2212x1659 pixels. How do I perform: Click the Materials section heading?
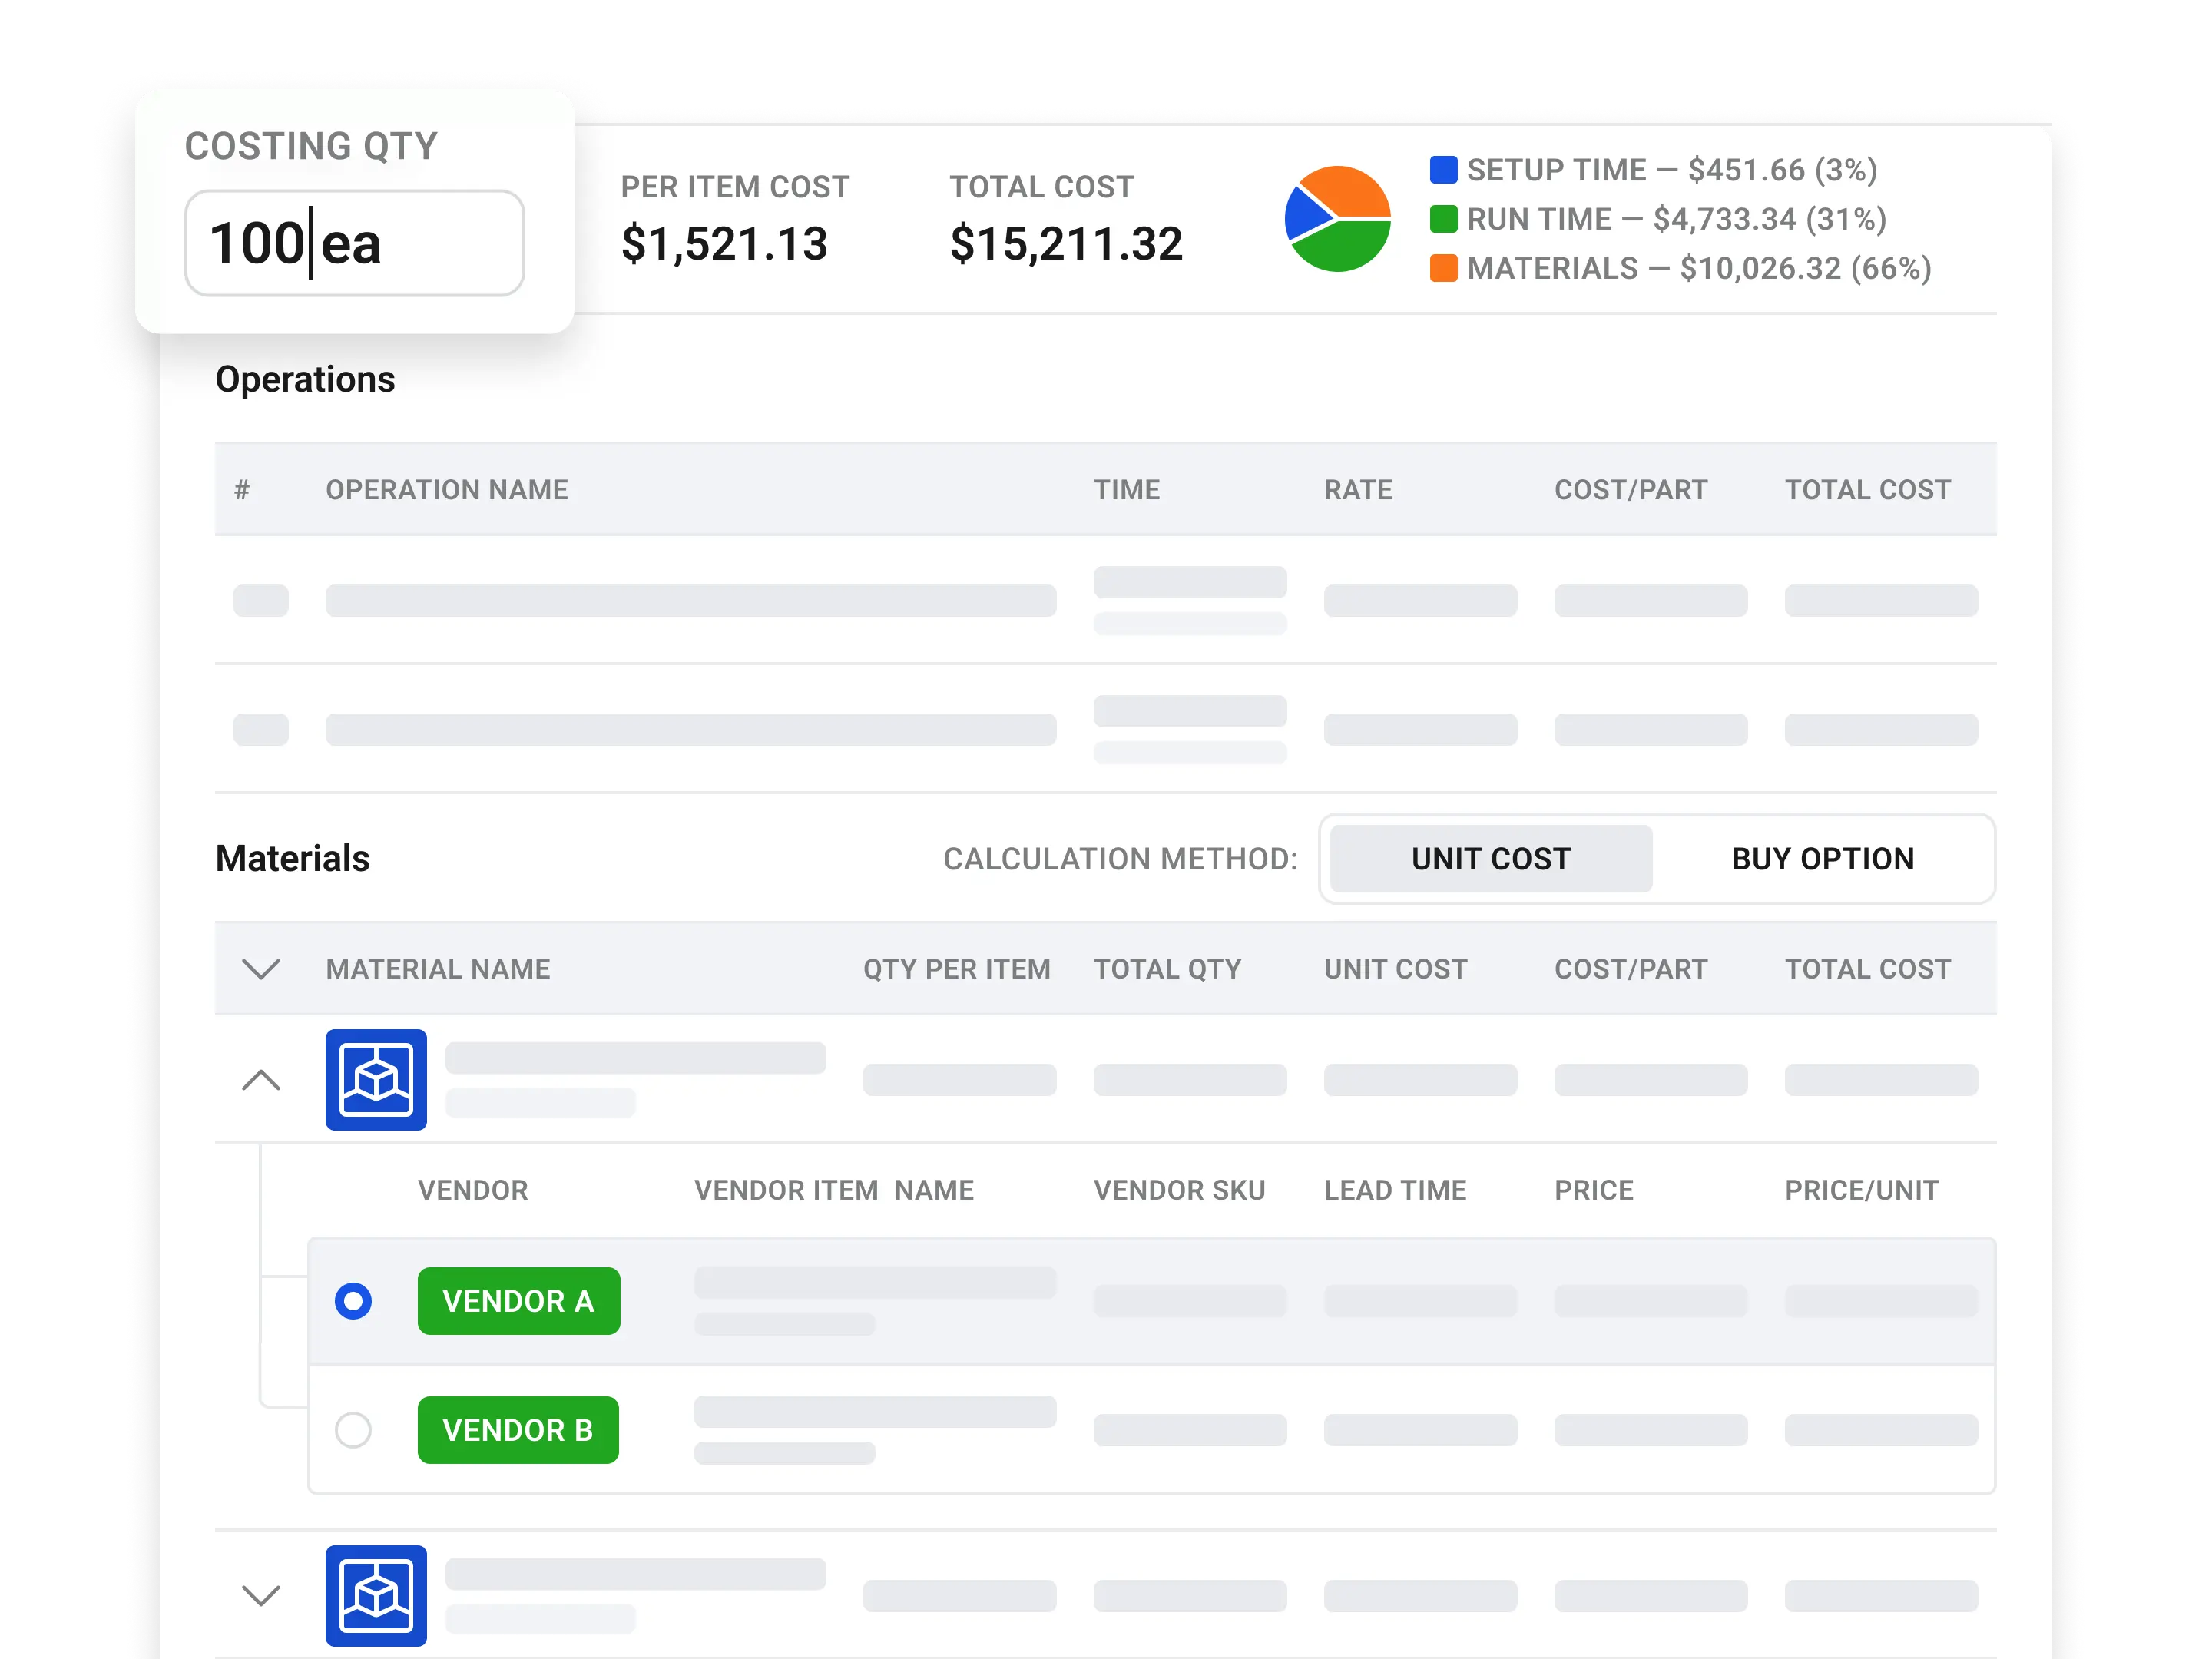(x=292, y=858)
